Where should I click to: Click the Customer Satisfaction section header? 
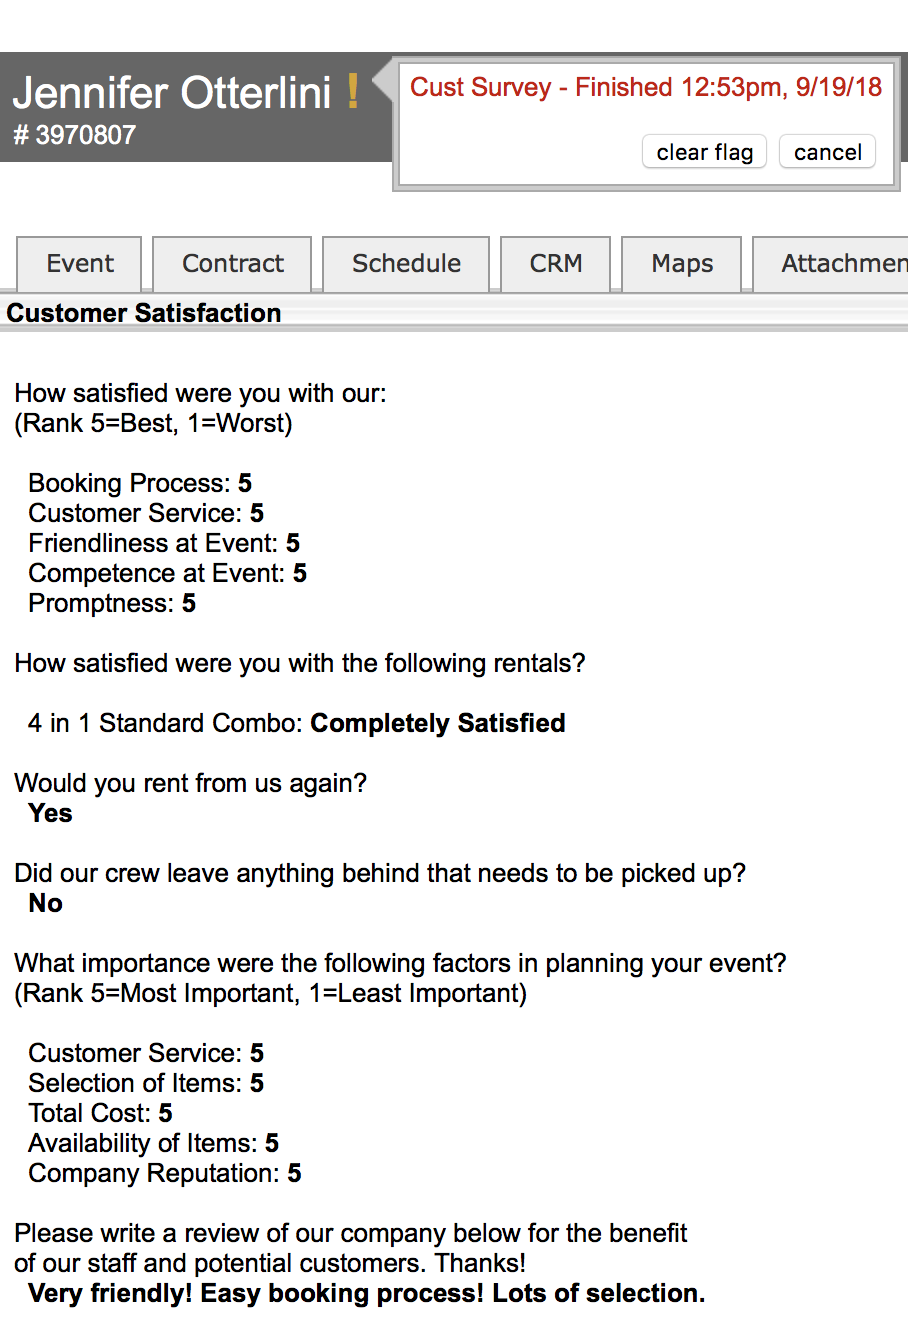pos(144,313)
